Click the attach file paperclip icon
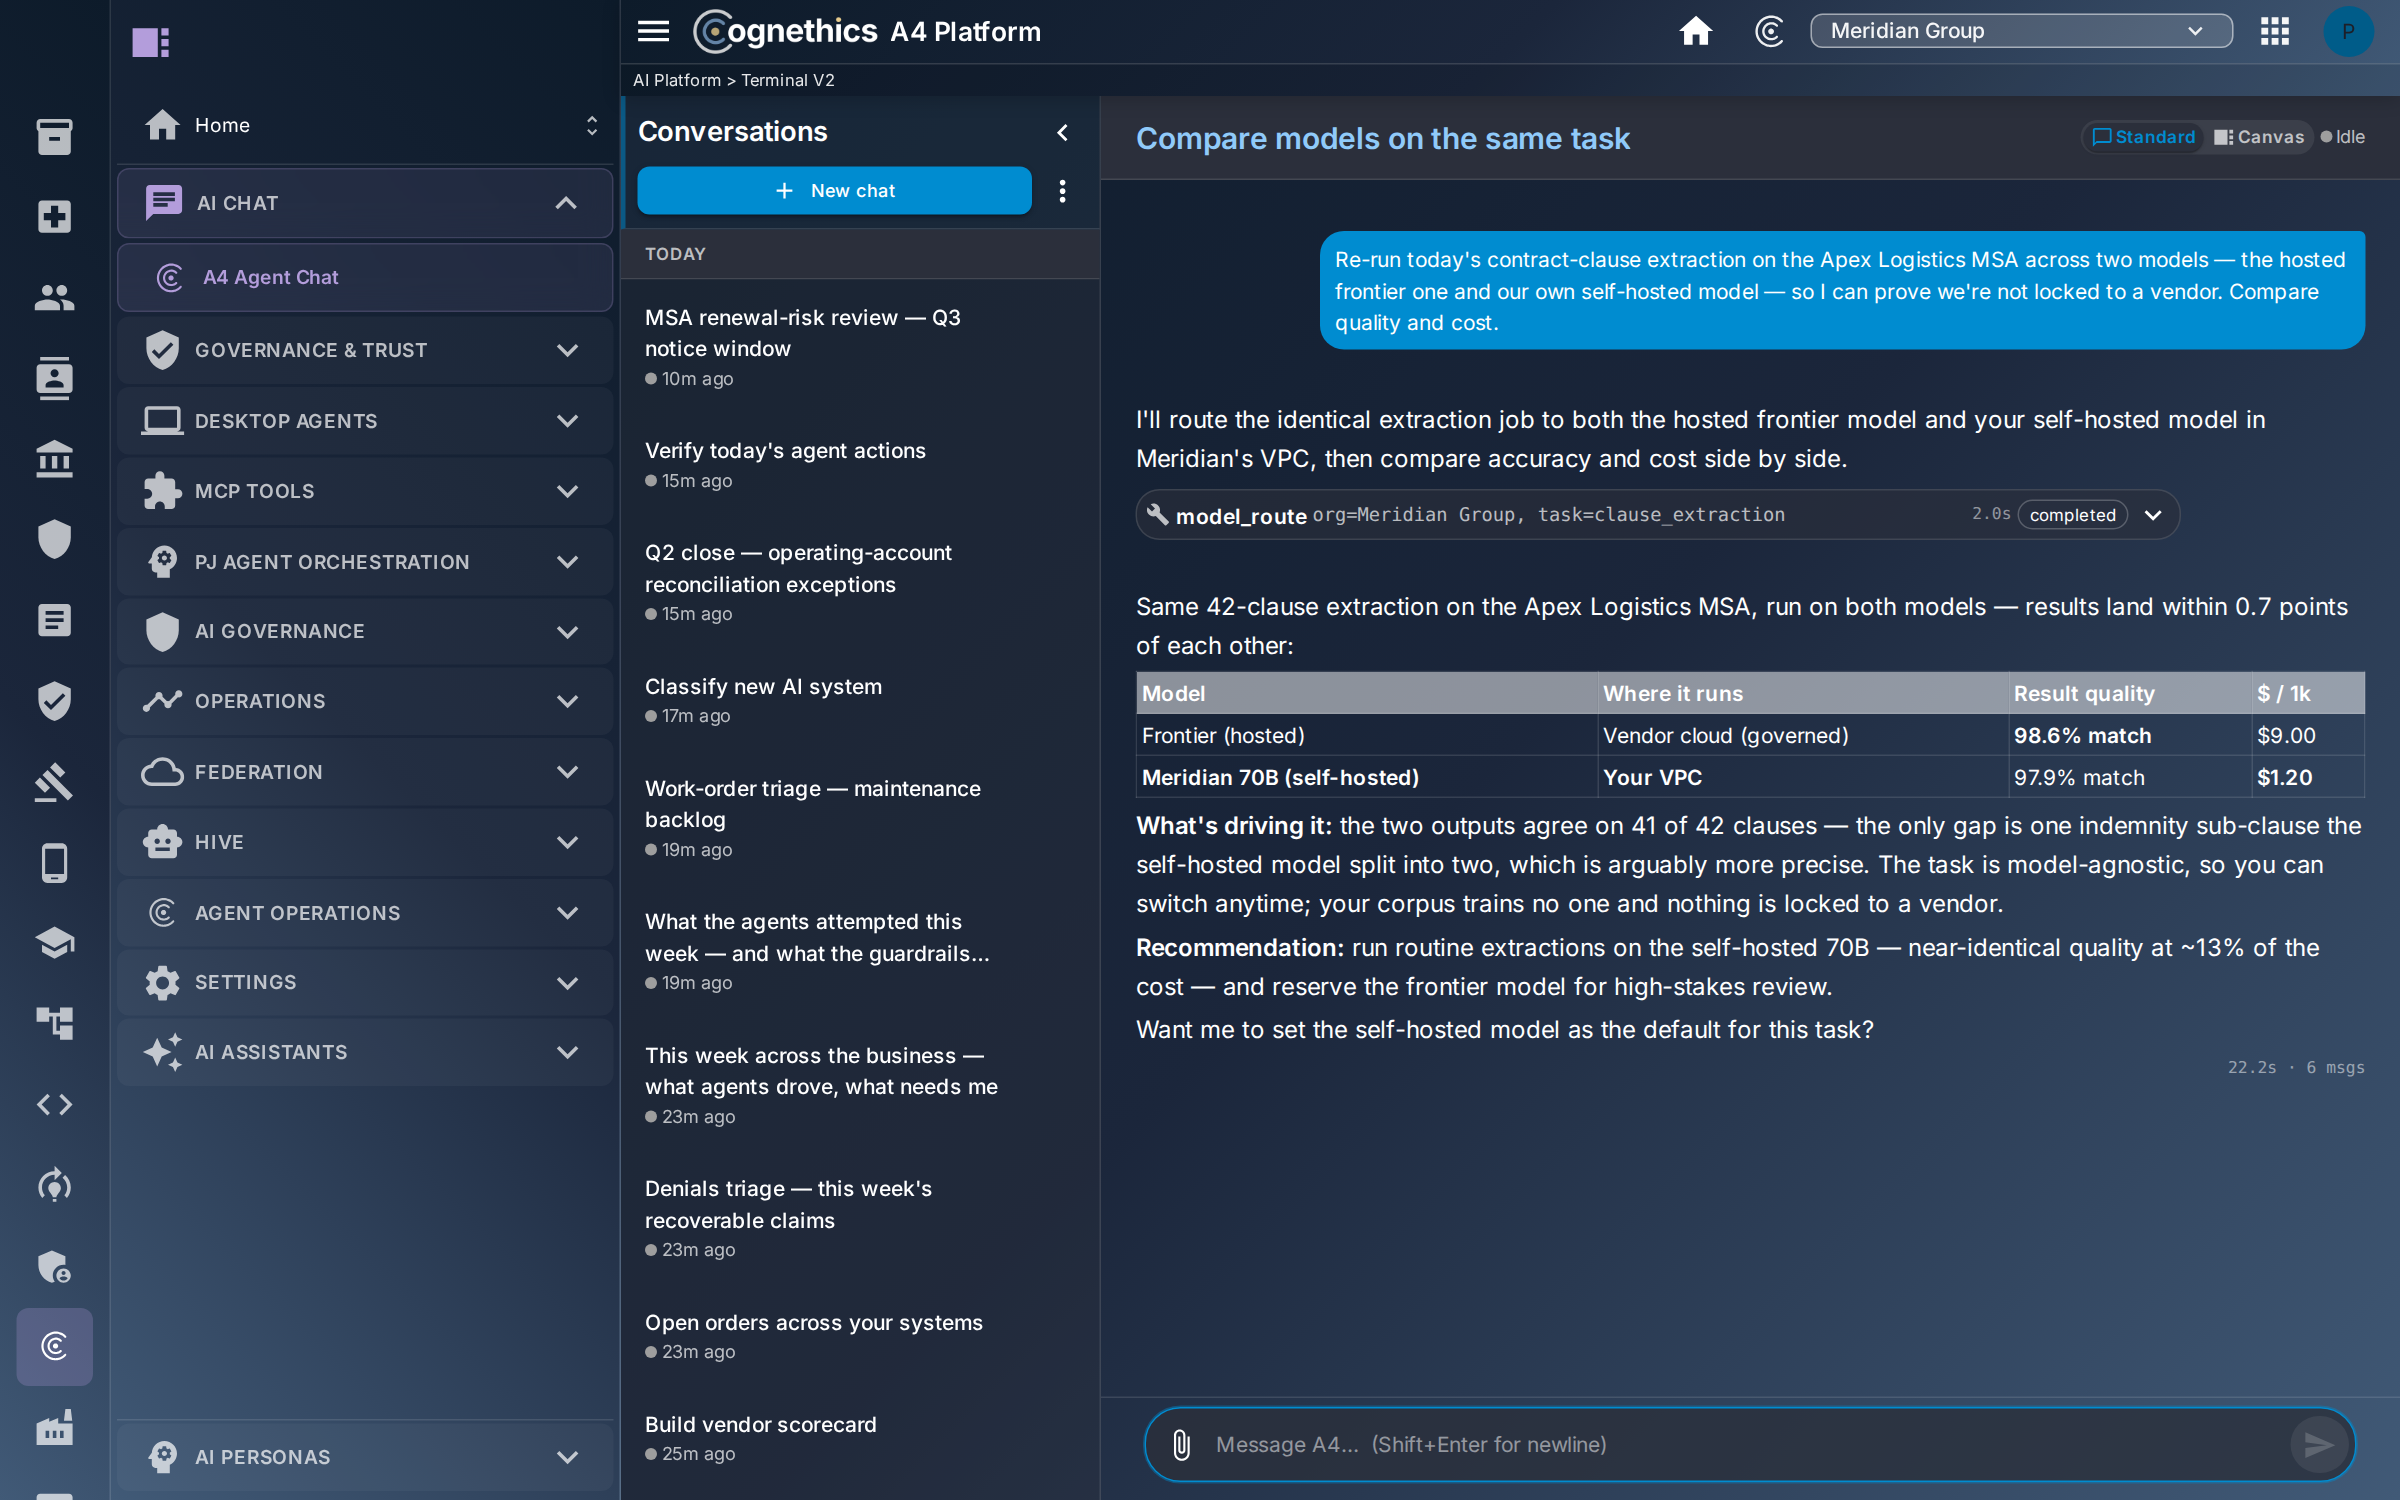 [x=1181, y=1444]
